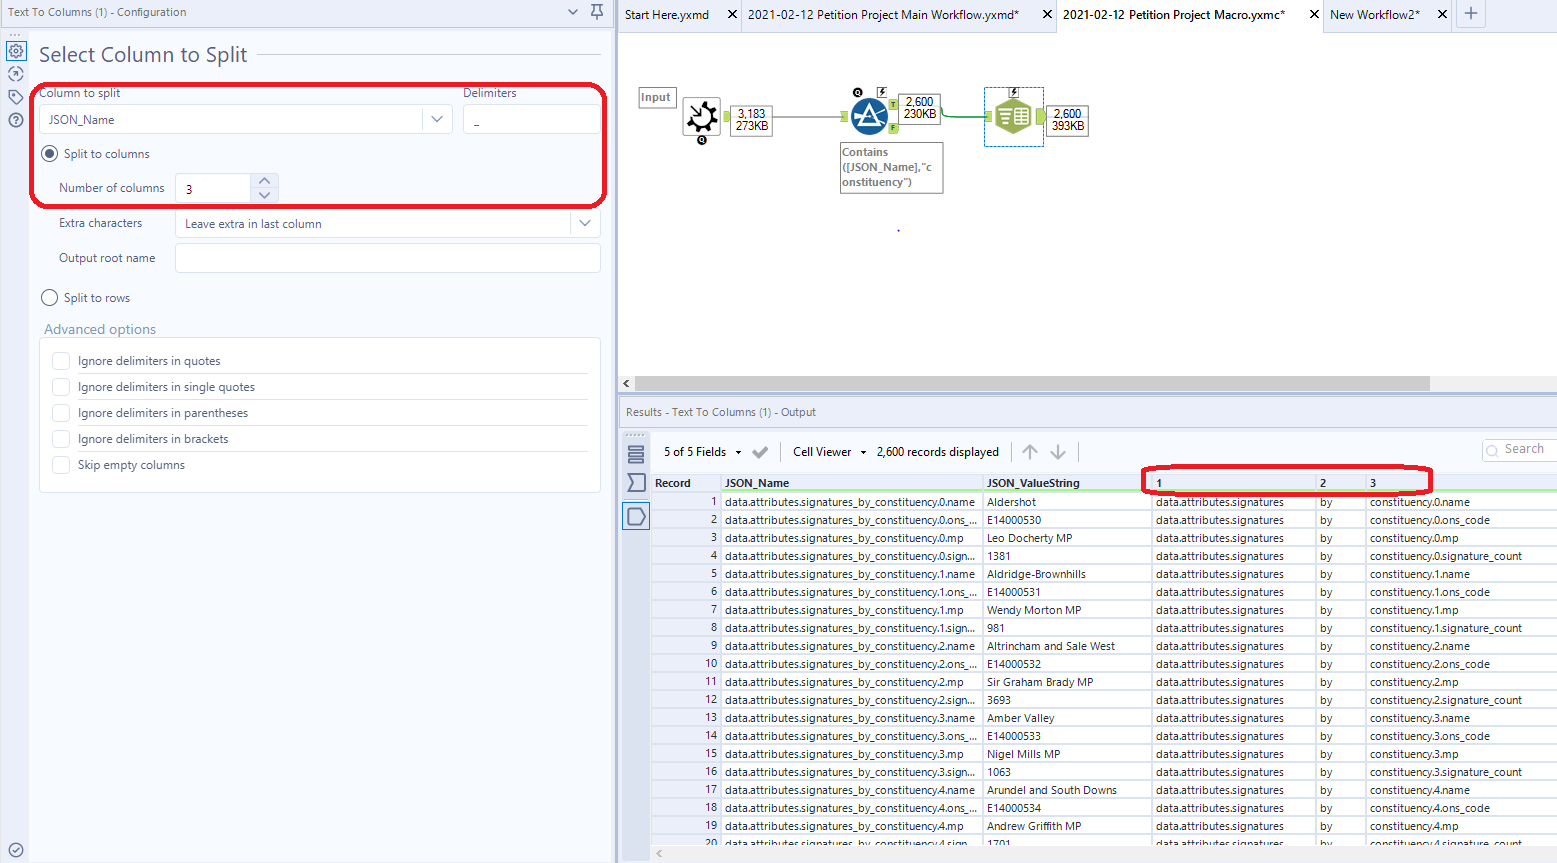Switch to the Start Here.yxmd tab

(x=667, y=15)
